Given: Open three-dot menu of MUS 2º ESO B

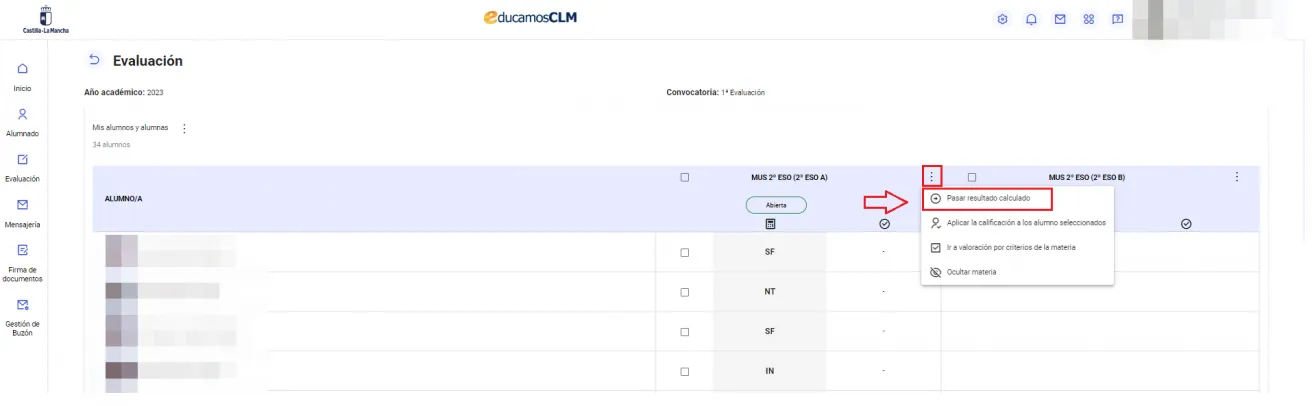Looking at the screenshot, I should 1237,177.
